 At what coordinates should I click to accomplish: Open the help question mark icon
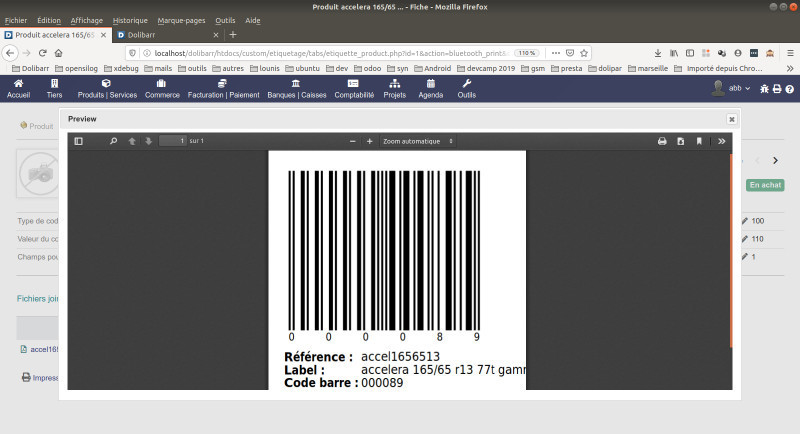point(790,89)
